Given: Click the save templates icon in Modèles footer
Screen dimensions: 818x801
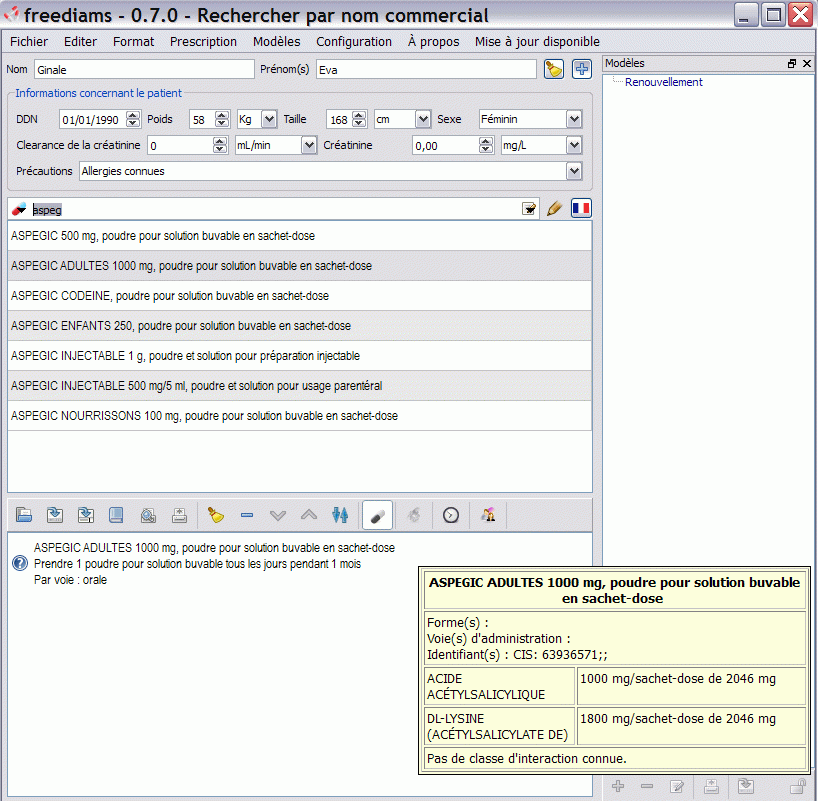Looking at the screenshot, I should coord(746,786).
